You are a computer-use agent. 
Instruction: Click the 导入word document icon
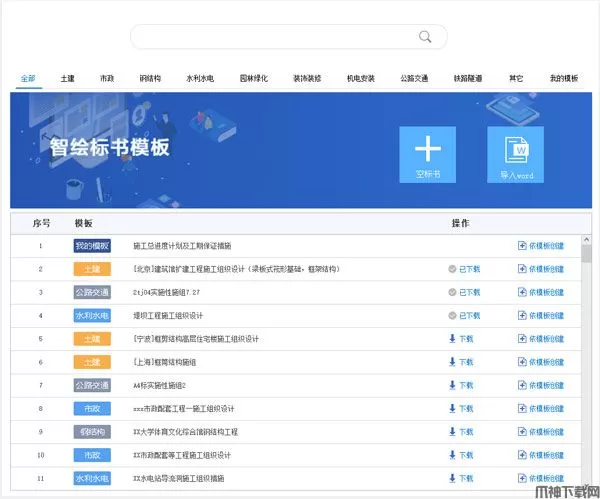click(516, 150)
